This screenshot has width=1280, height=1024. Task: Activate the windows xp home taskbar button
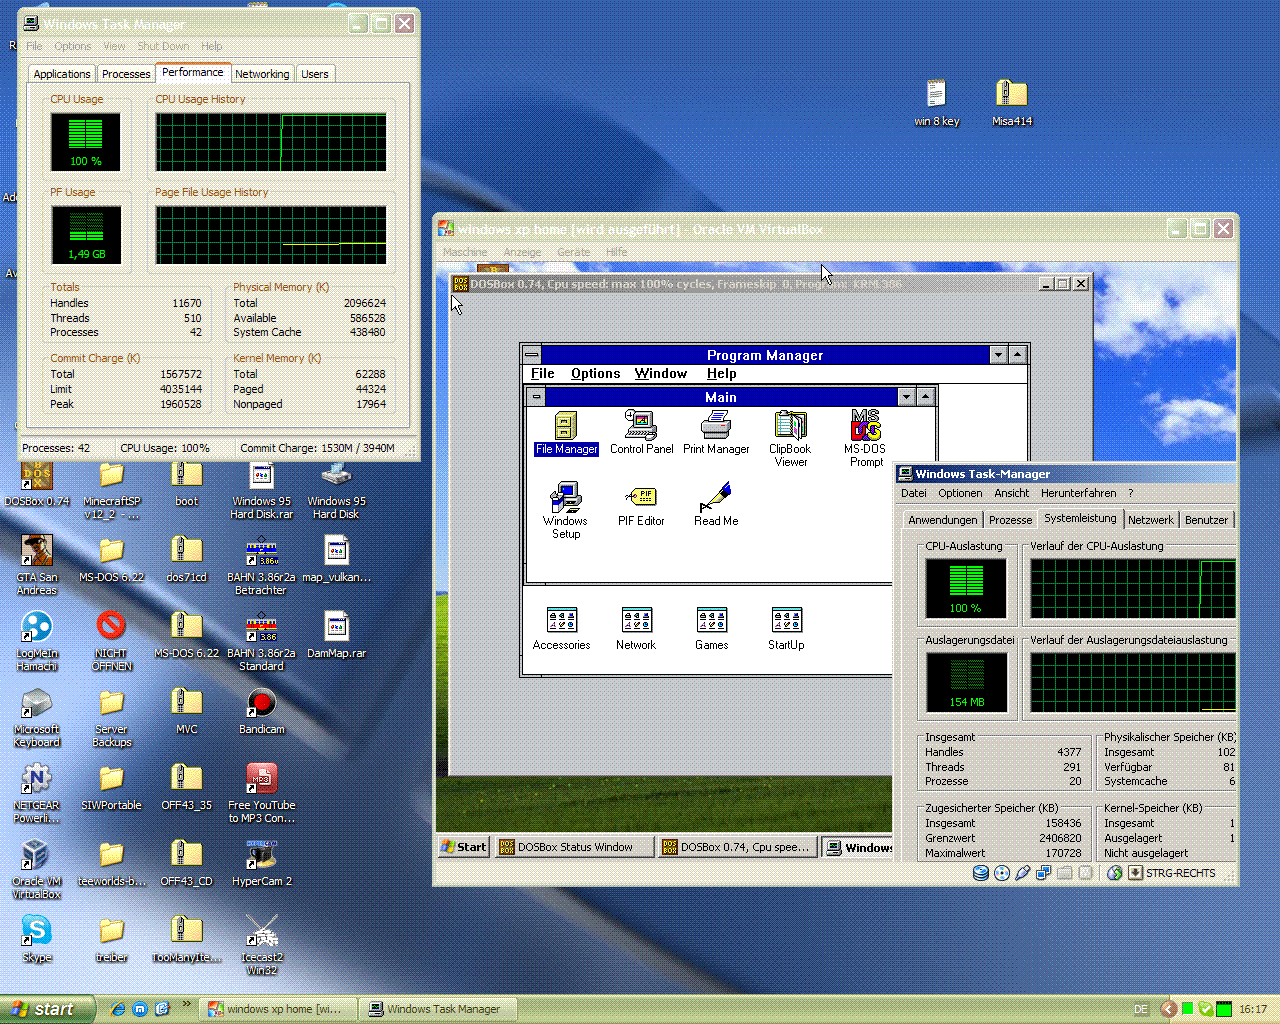pyautogui.click(x=277, y=1009)
